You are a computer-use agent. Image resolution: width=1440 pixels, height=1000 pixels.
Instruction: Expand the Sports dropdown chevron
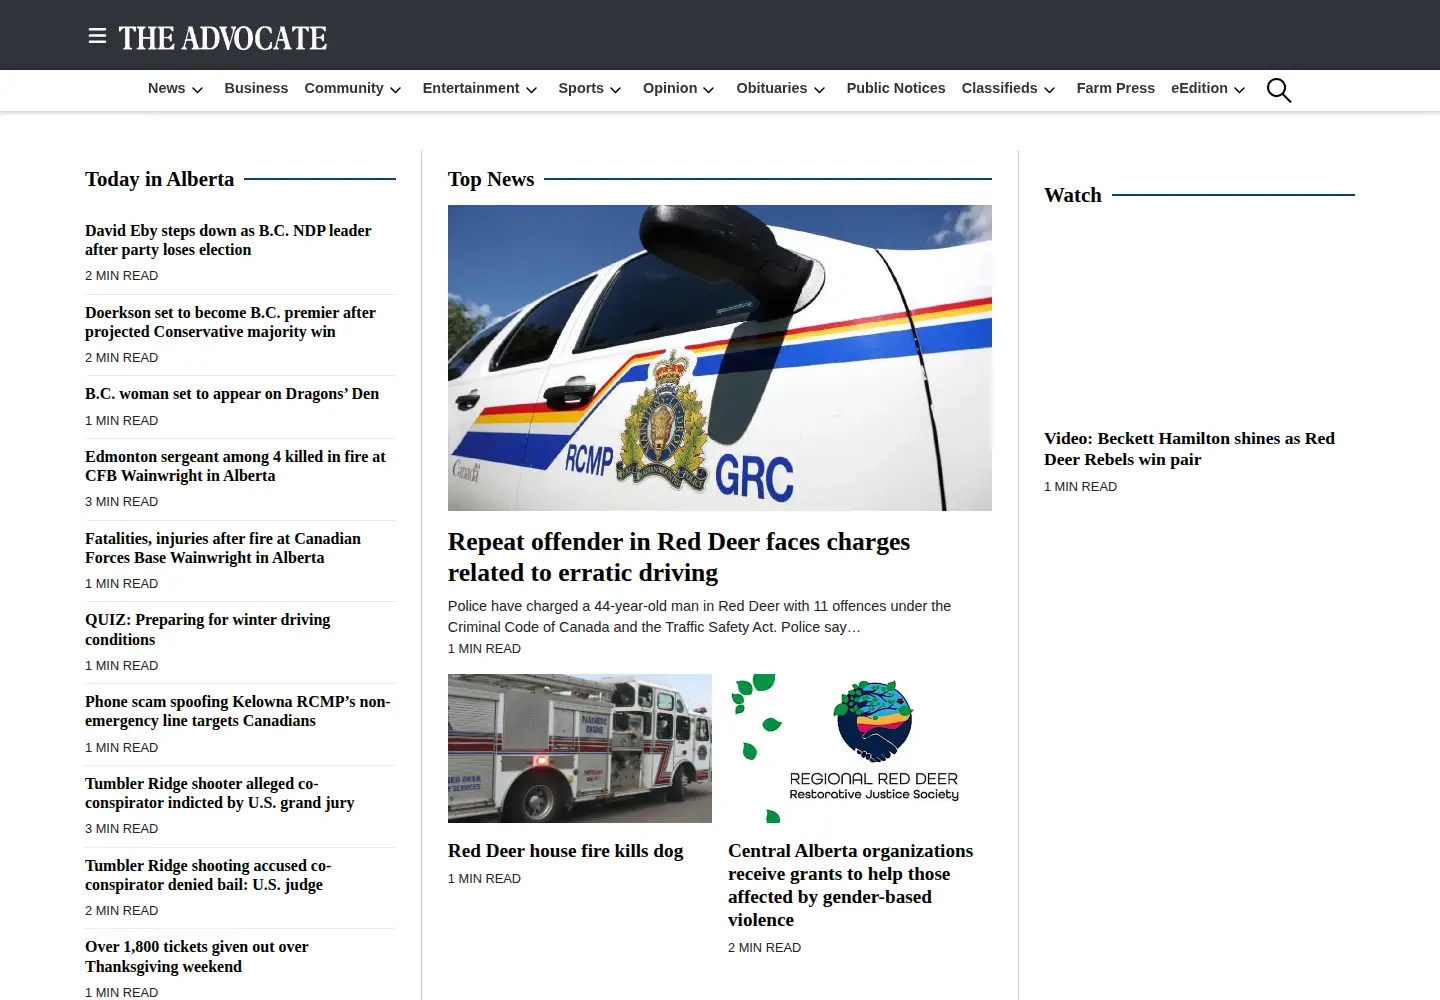pyautogui.click(x=615, y=90)
